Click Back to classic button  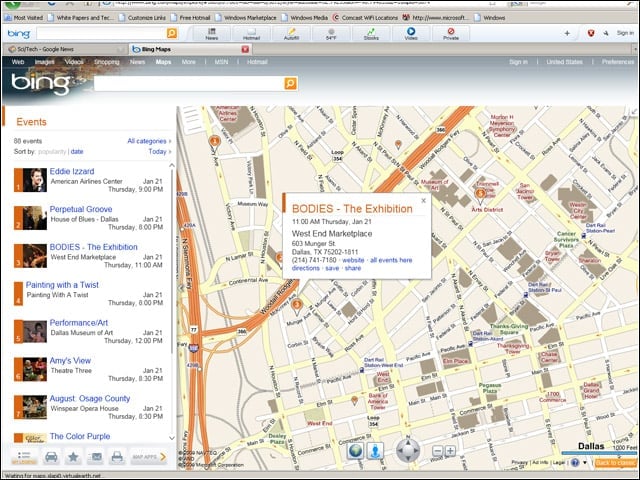[x=615, y=462]
